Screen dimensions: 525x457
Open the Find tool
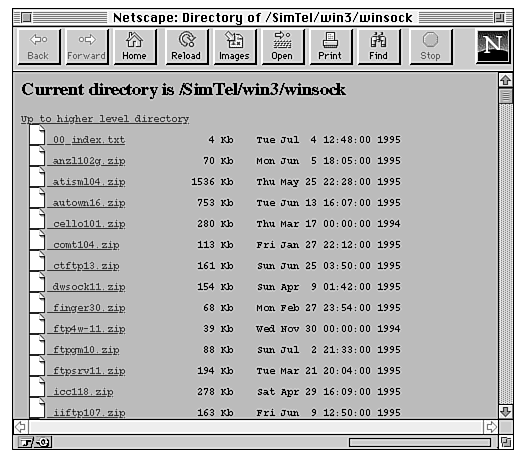coord(379,47)
